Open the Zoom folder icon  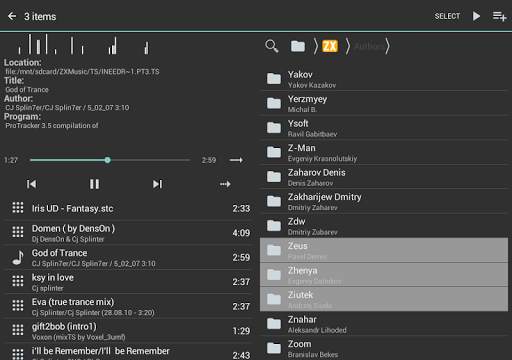point(274,348)
